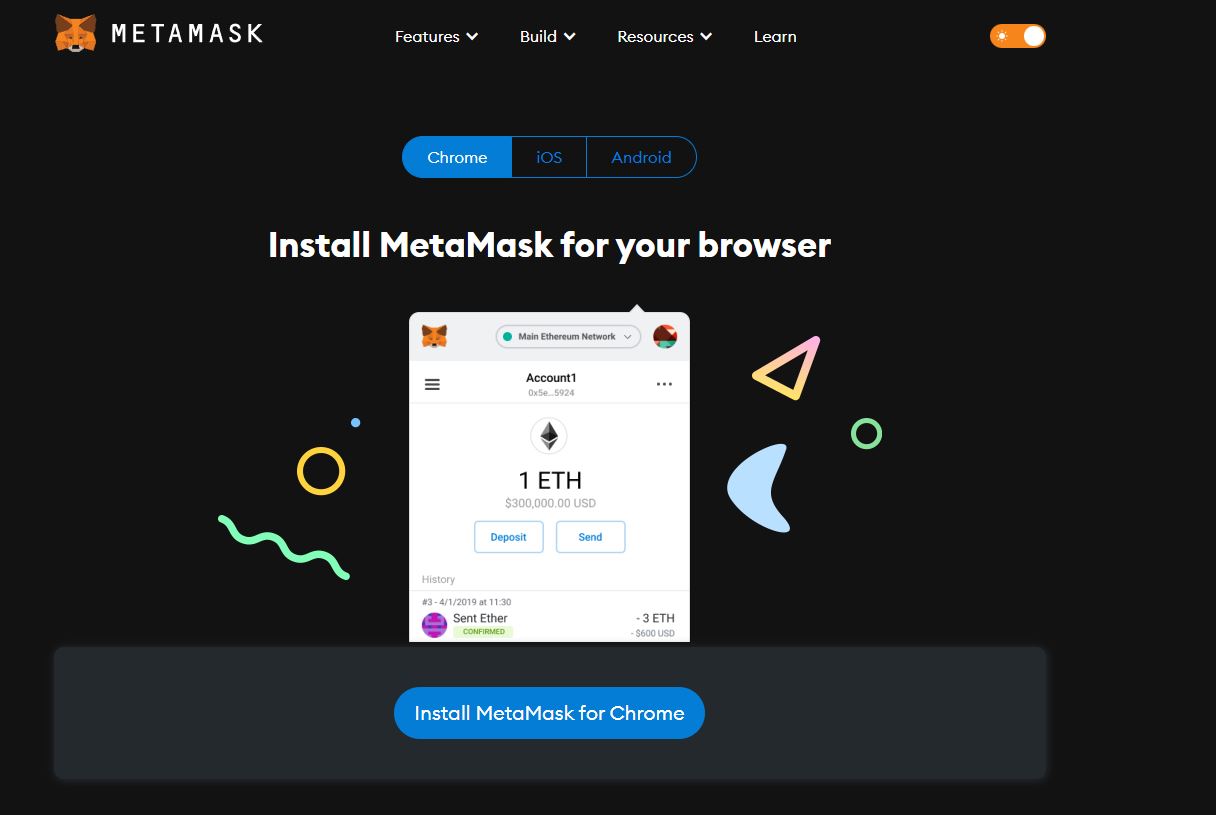The width and height of the screenshot is (1216, 815).
Task: Click the Sent Ether transaction icon
Action: tap(434, 626)
